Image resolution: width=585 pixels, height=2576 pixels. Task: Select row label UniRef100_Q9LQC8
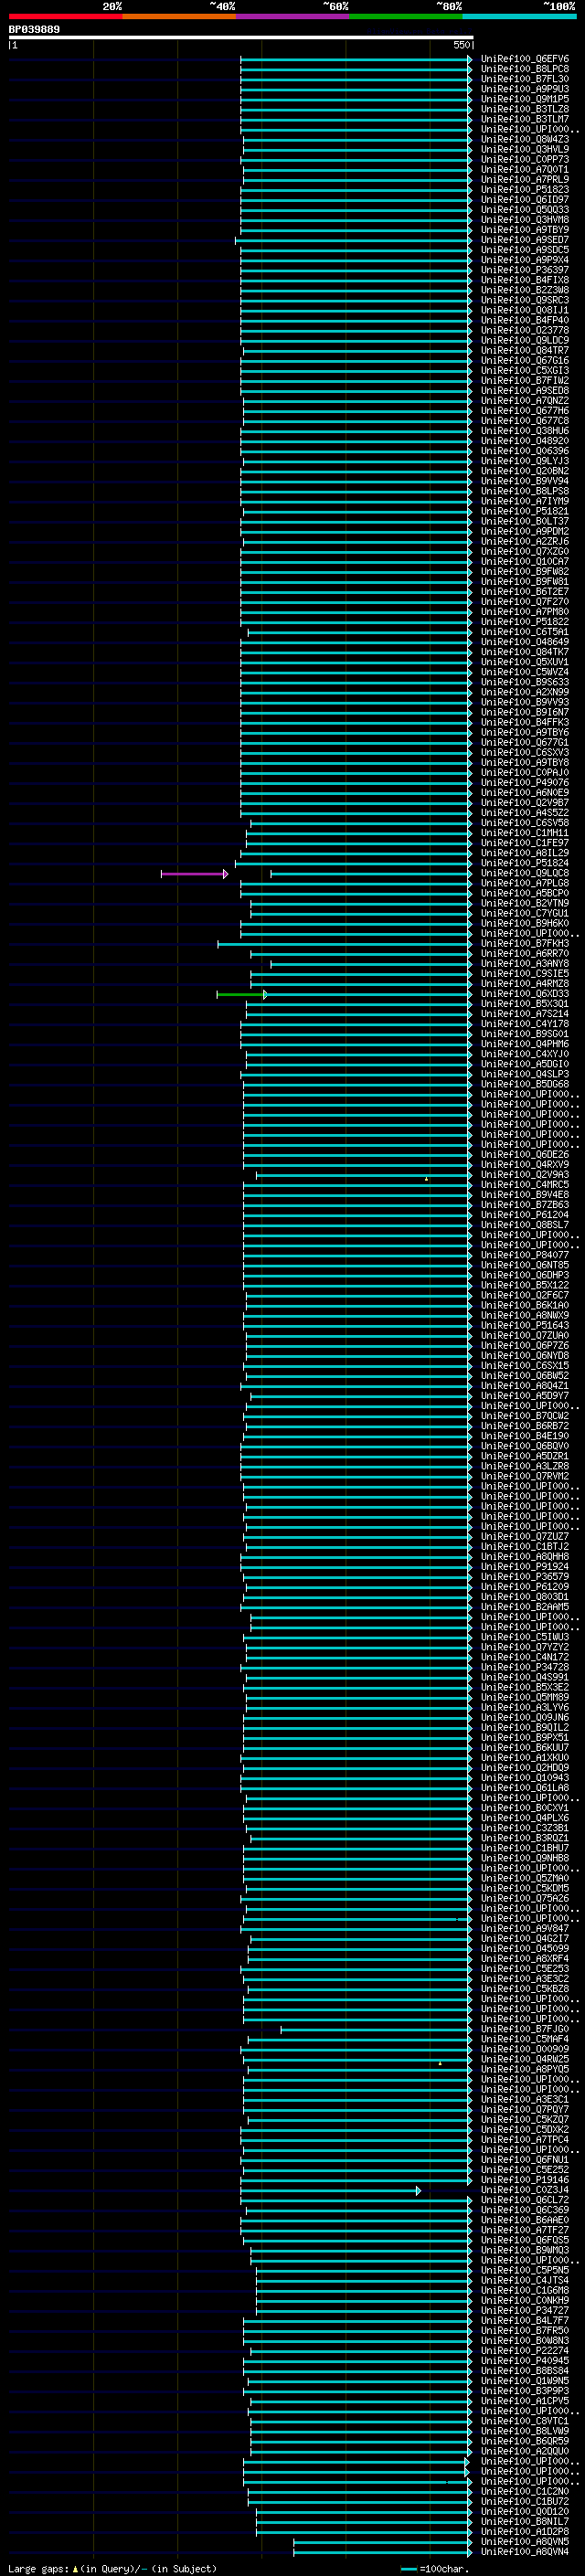525,873
